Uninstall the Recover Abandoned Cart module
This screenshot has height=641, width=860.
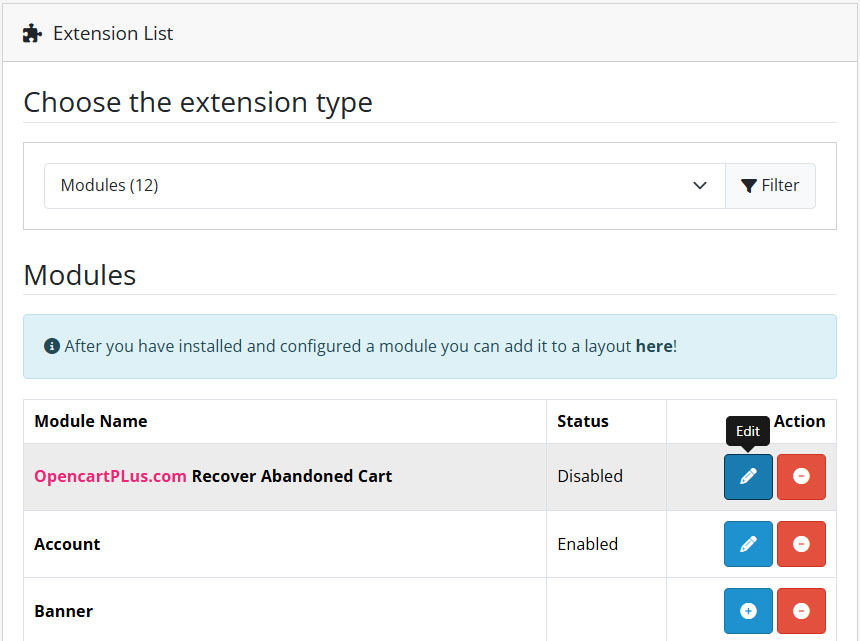point(801,477)
